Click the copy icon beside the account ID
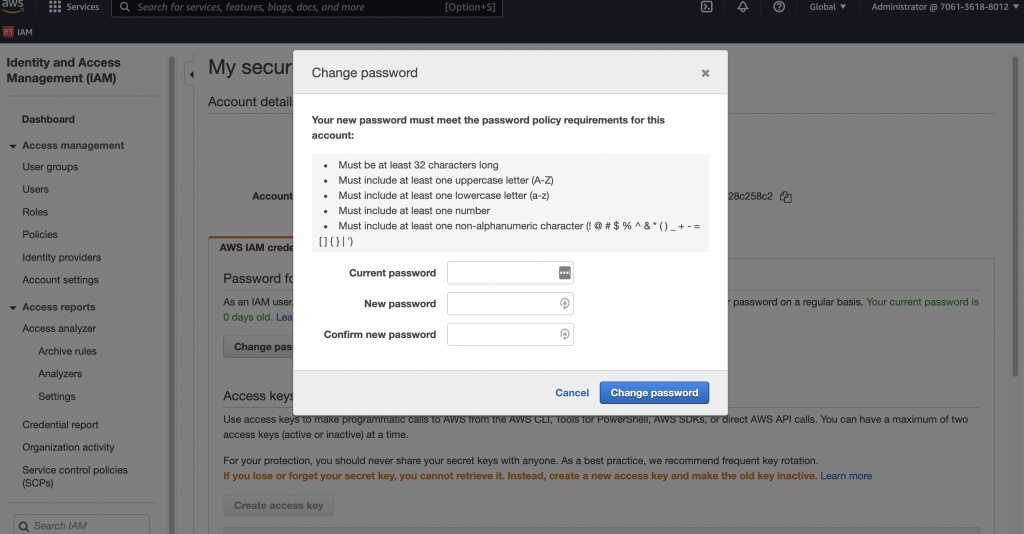Image resolution: width=1024 pixels, height=534 pixels. [x=786, y=197]
